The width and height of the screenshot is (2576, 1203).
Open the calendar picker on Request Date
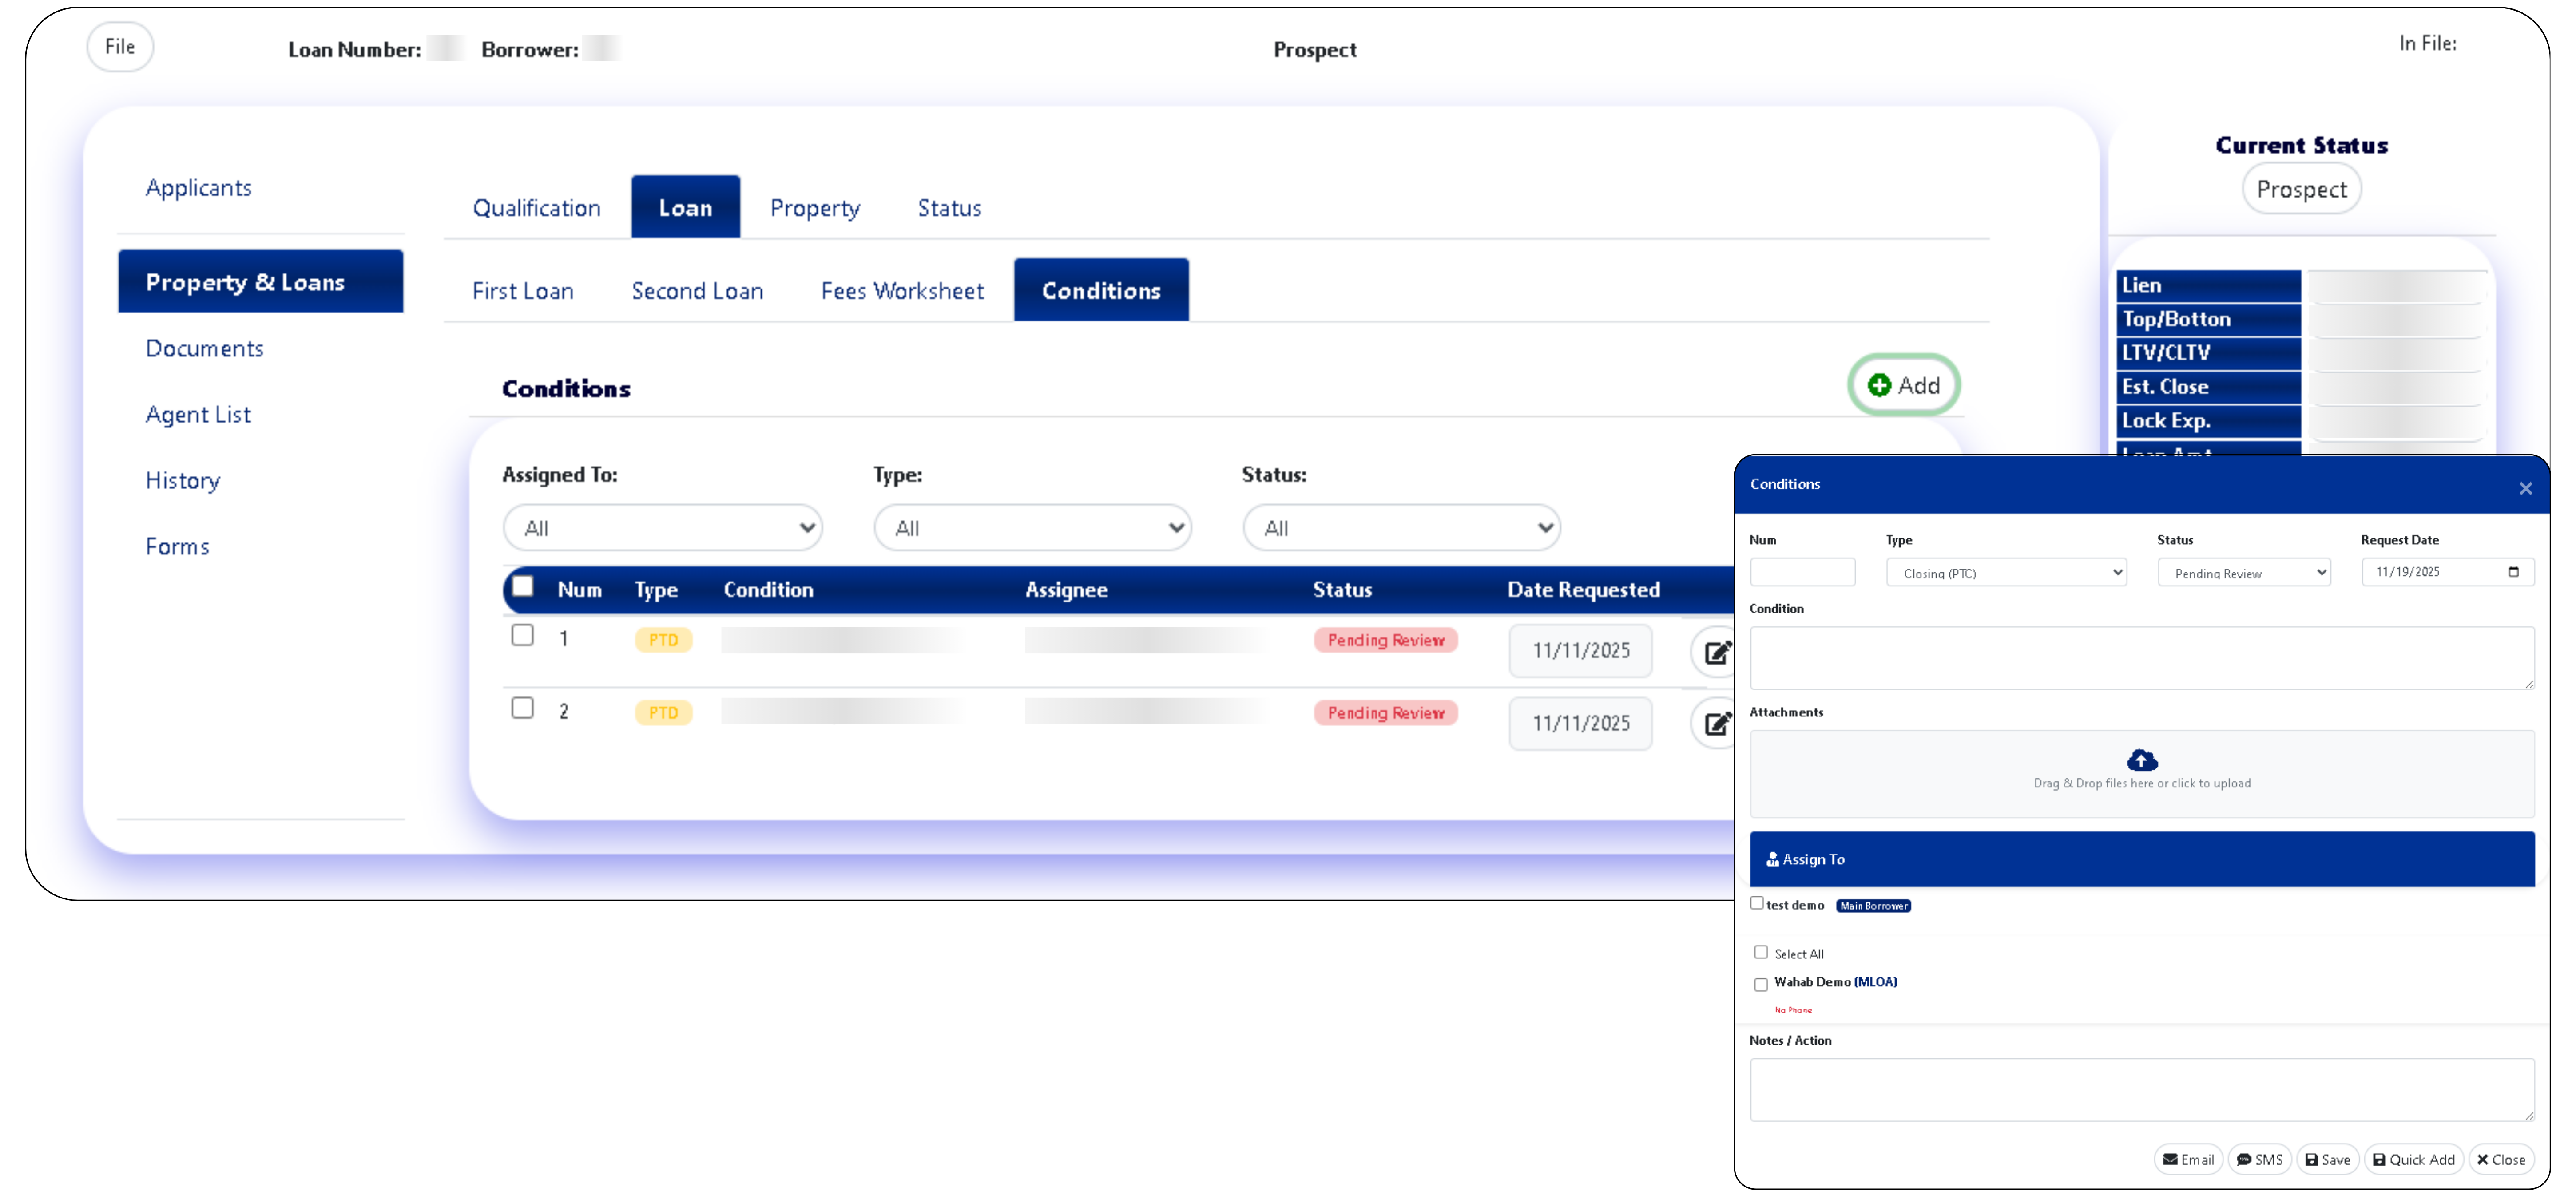[x=2513, y=572]
